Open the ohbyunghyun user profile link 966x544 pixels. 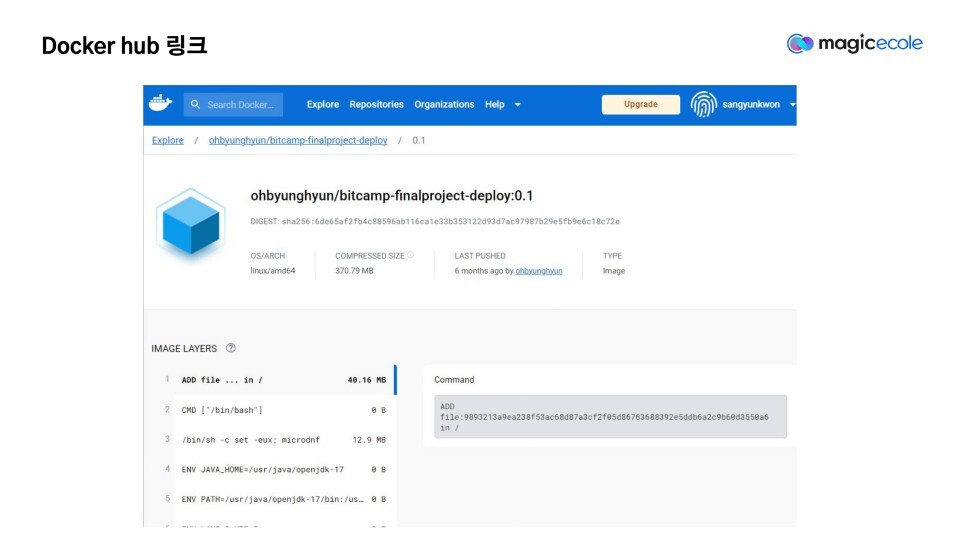539,271
